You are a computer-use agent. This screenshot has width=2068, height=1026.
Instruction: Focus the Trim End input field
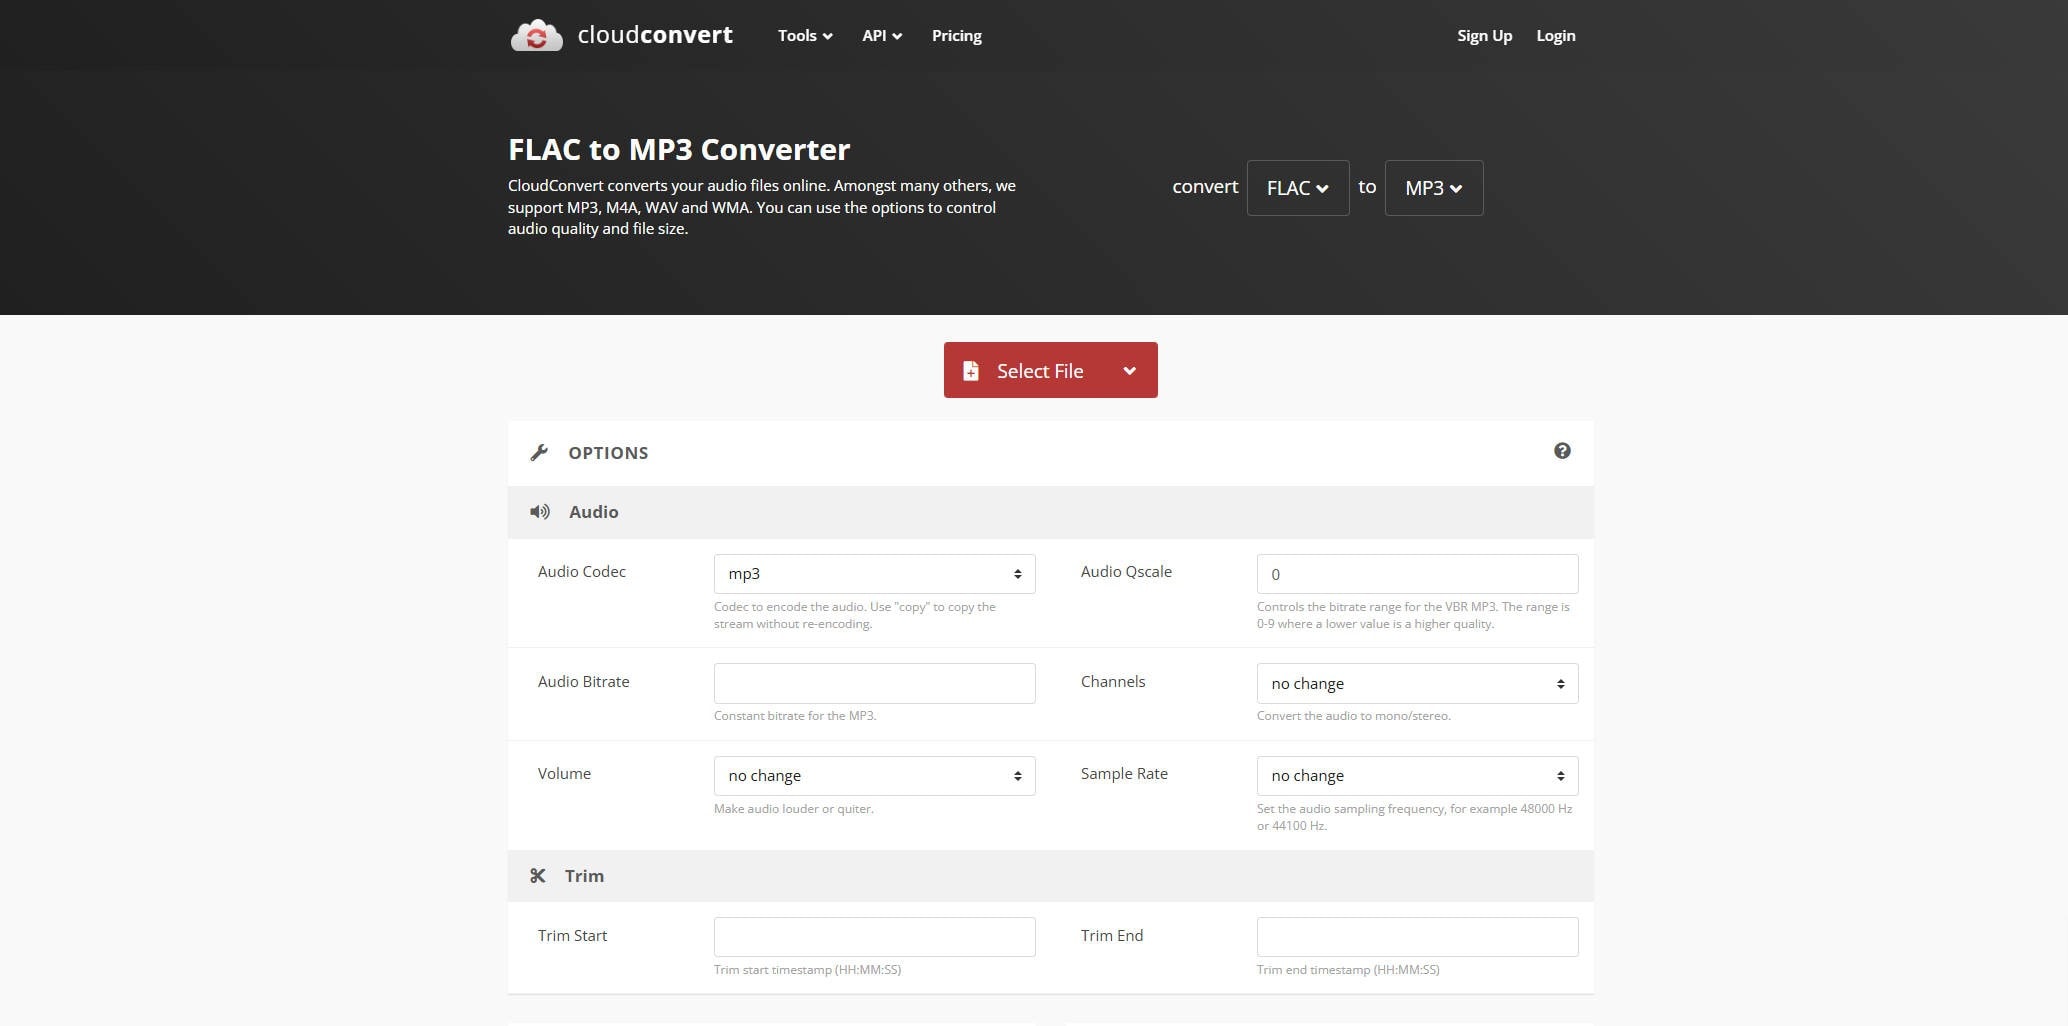point(1417,937)
